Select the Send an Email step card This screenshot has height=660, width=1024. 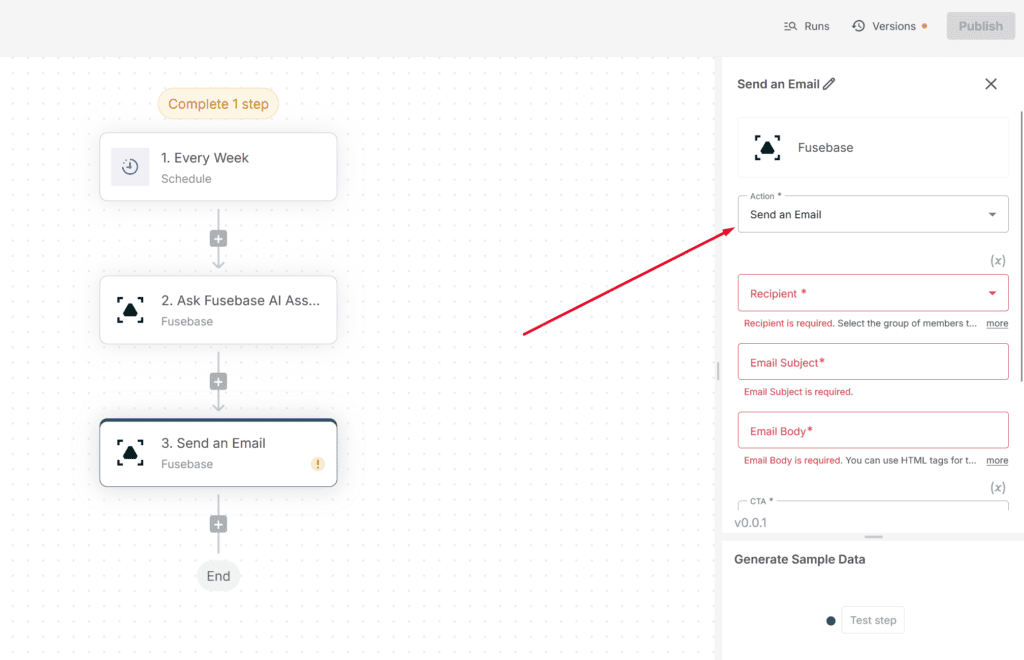click(218, 452)
